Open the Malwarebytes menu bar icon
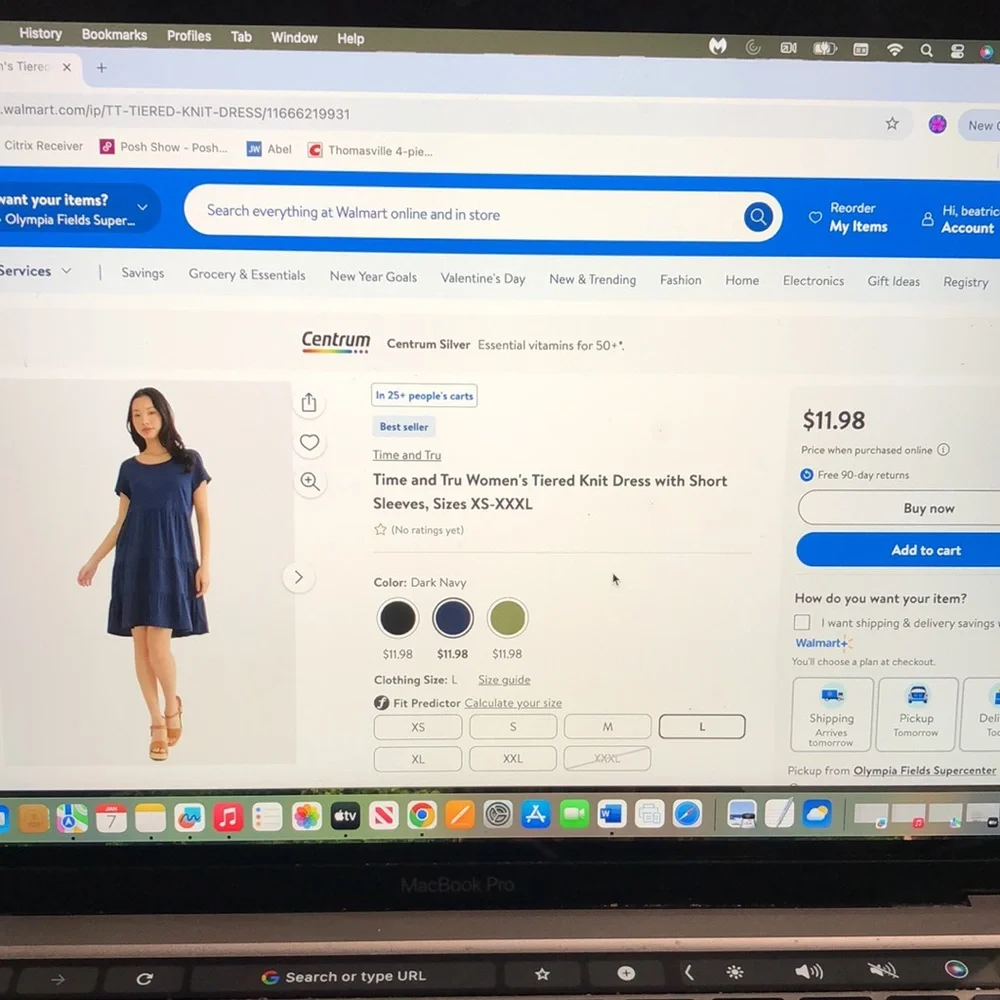This screenshot has height=1000, width=1000. click(717, 46)
